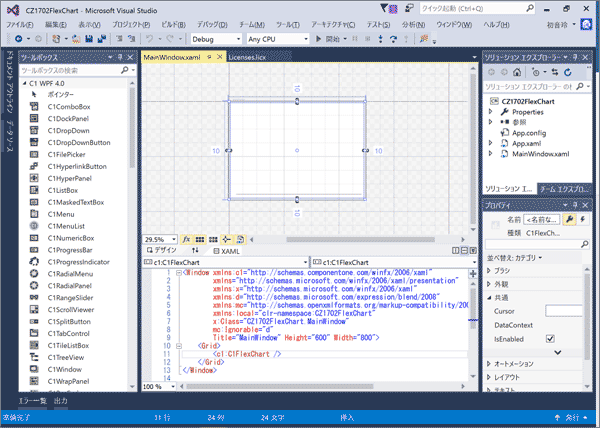Expand the ブラシ property category

(x=489, y=270)
